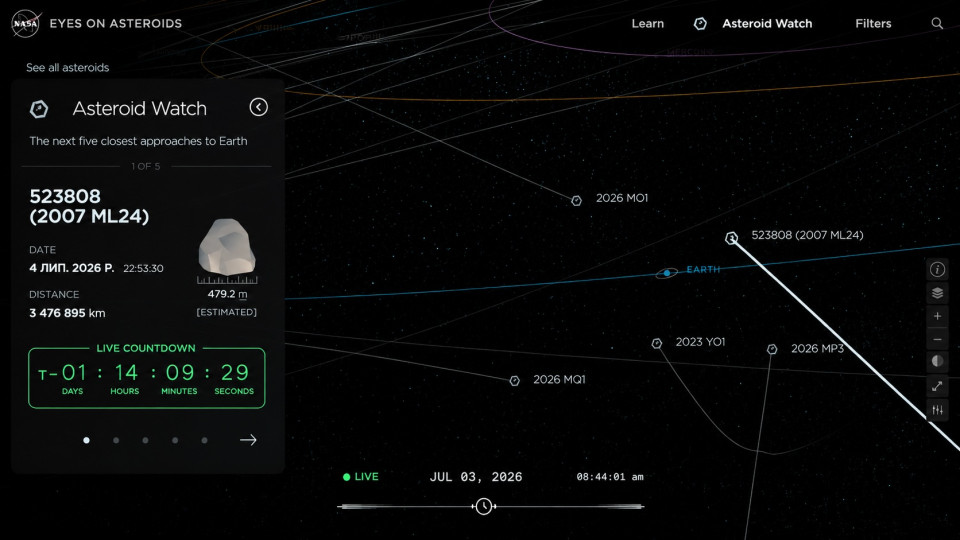
Task: Click the 2026 MO1 label
Action: (x=622, y=198)
